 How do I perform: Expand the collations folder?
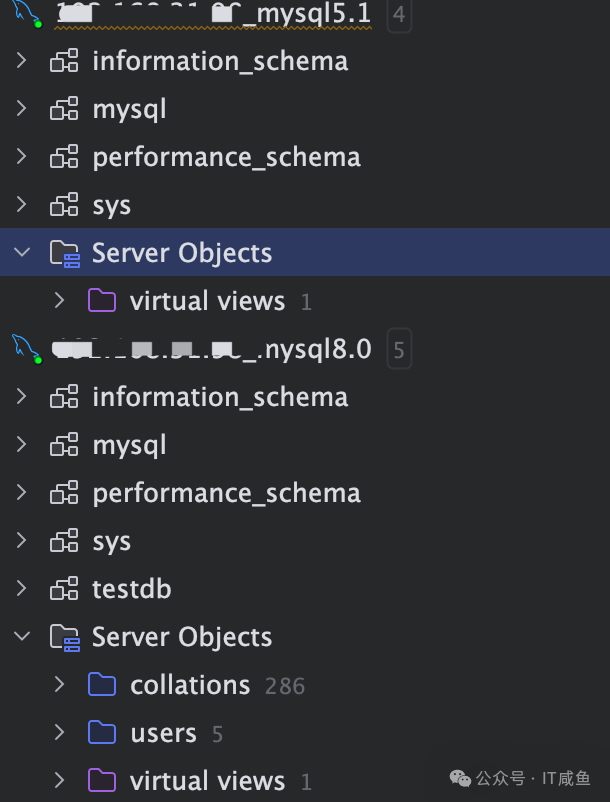tap(59, 685)
